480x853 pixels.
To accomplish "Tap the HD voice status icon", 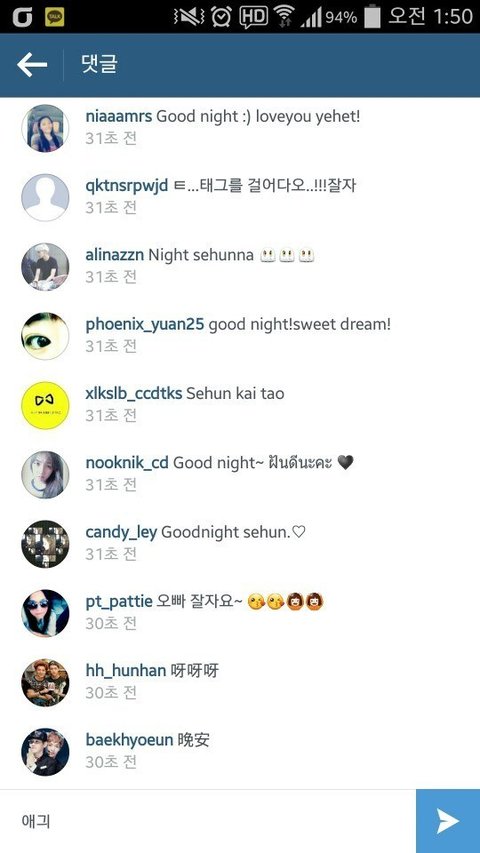I will [x=254, y=17].
